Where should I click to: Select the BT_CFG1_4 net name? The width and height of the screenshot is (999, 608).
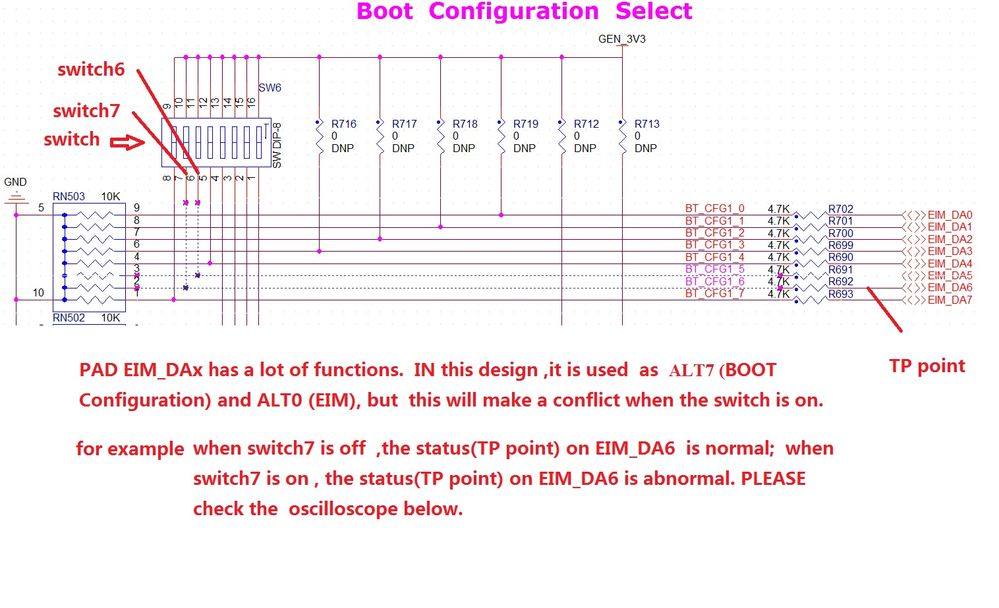pos(714,257)
